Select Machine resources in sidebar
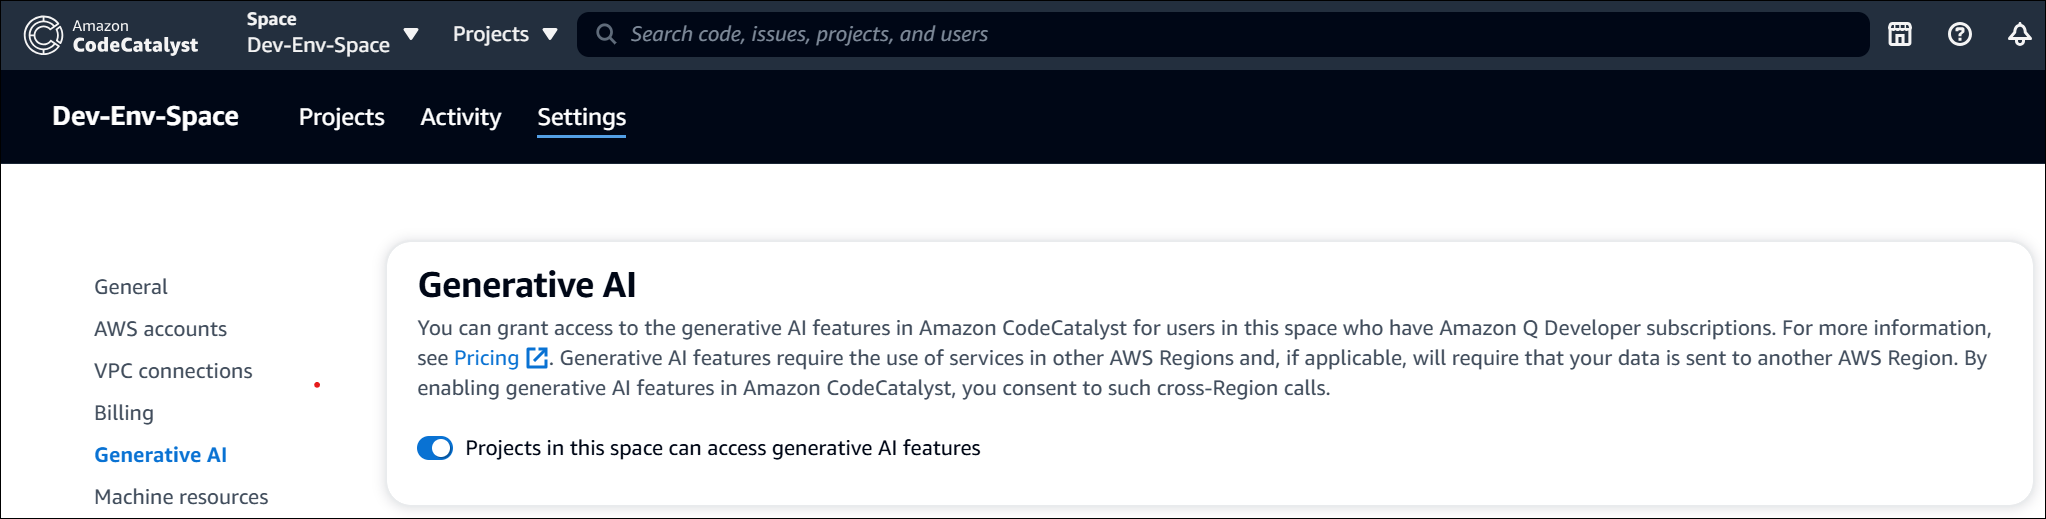Image resolution: width=2046 pixels, height=519 pixels. click(181, 497)
